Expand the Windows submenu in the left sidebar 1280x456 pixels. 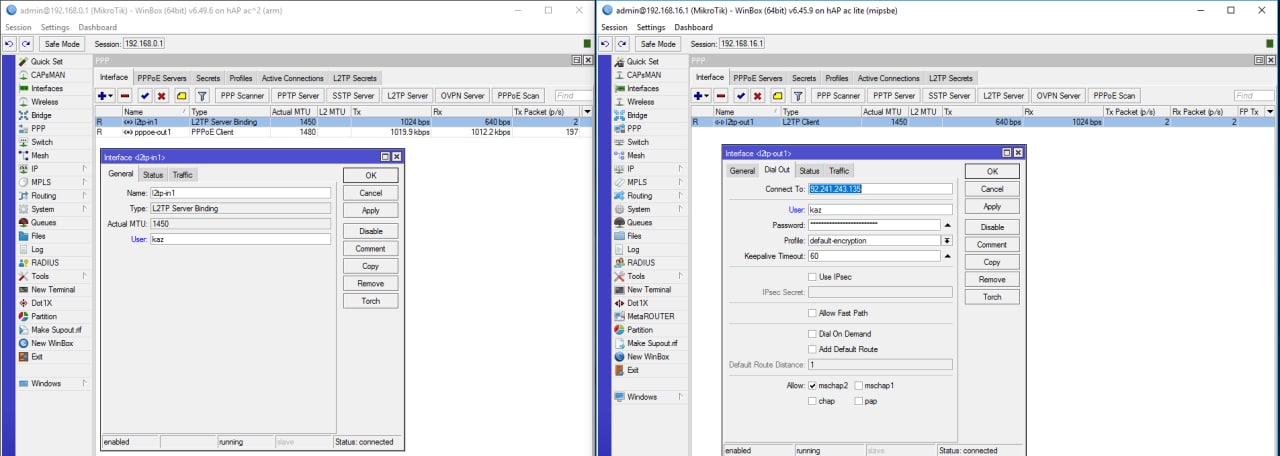83,383
